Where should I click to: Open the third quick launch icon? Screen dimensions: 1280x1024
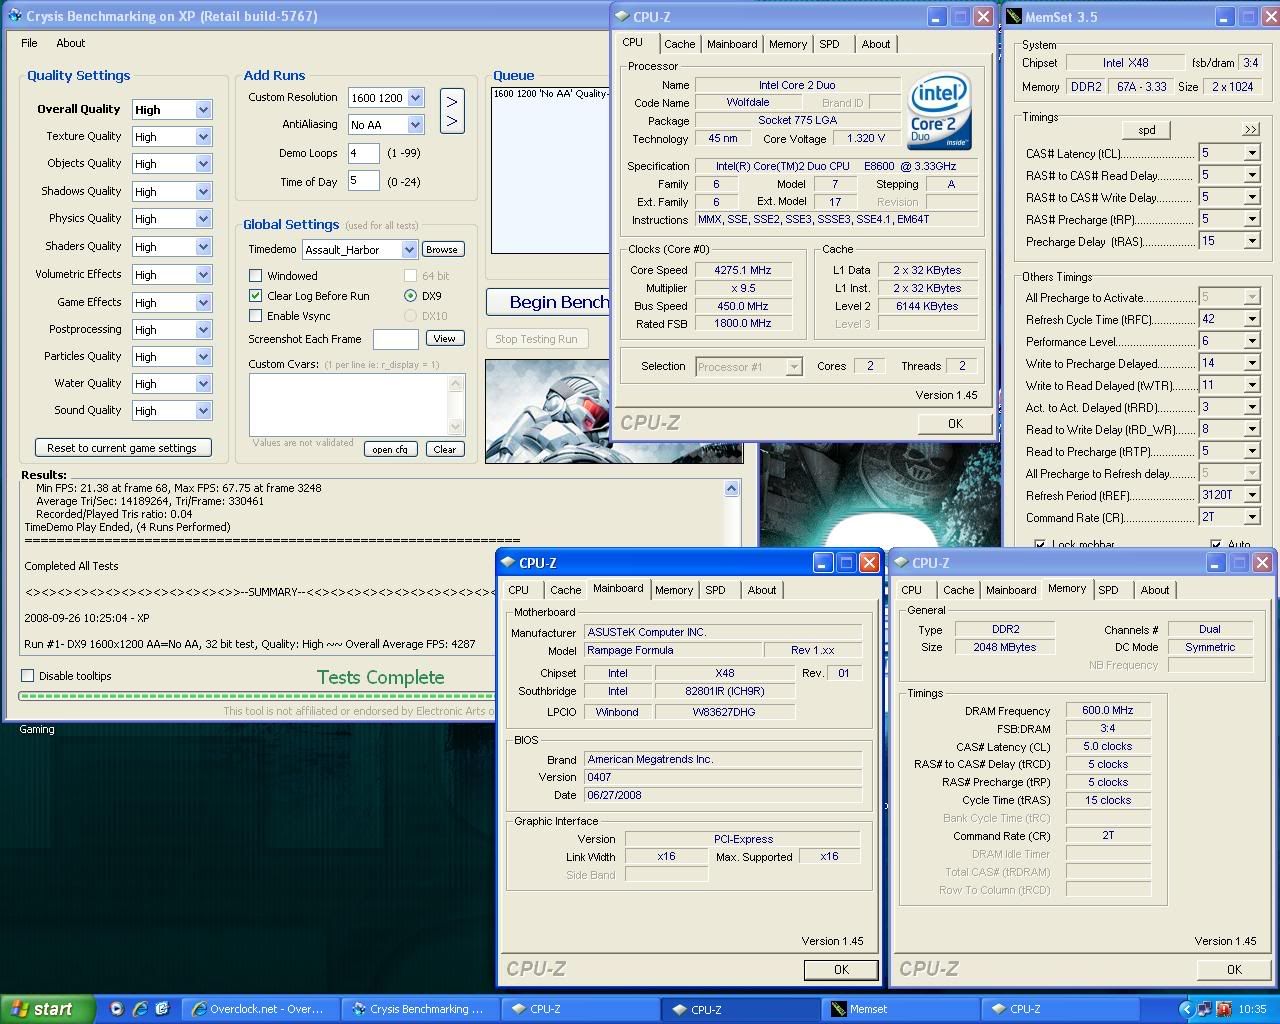(163, 1009)
